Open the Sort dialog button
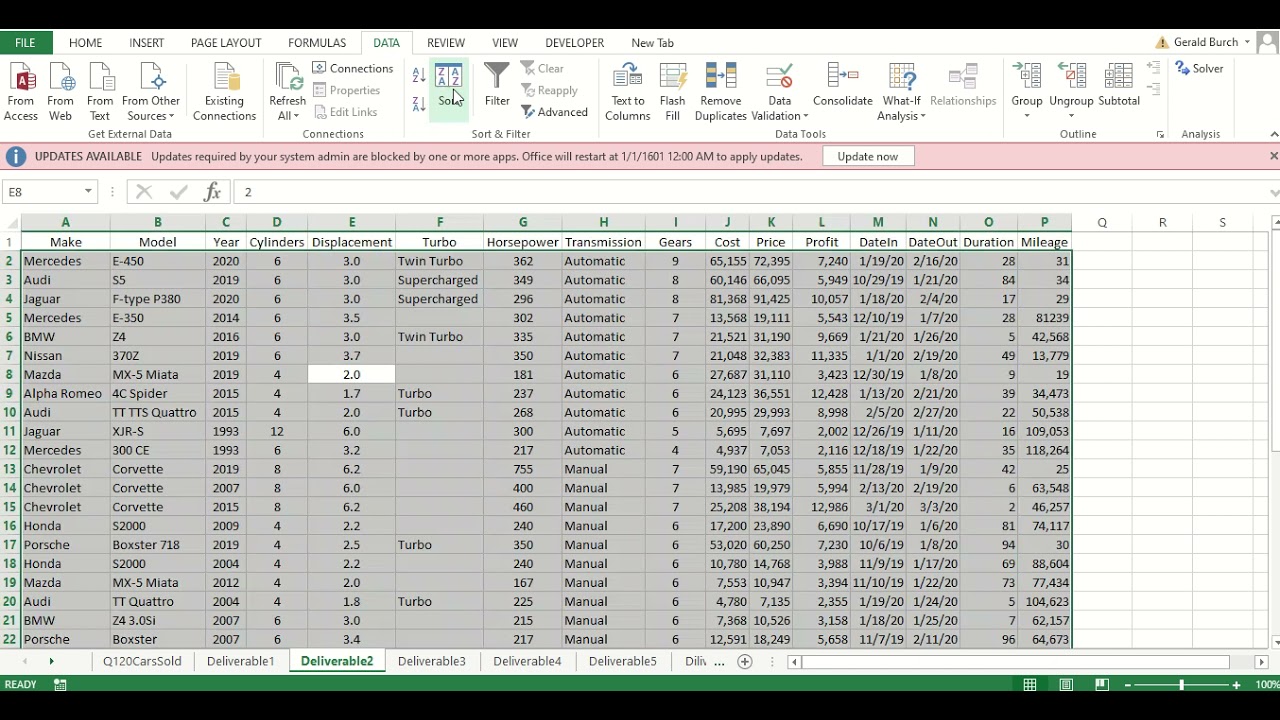Screen dimensions: 1280x720 [x=448, y=88]
